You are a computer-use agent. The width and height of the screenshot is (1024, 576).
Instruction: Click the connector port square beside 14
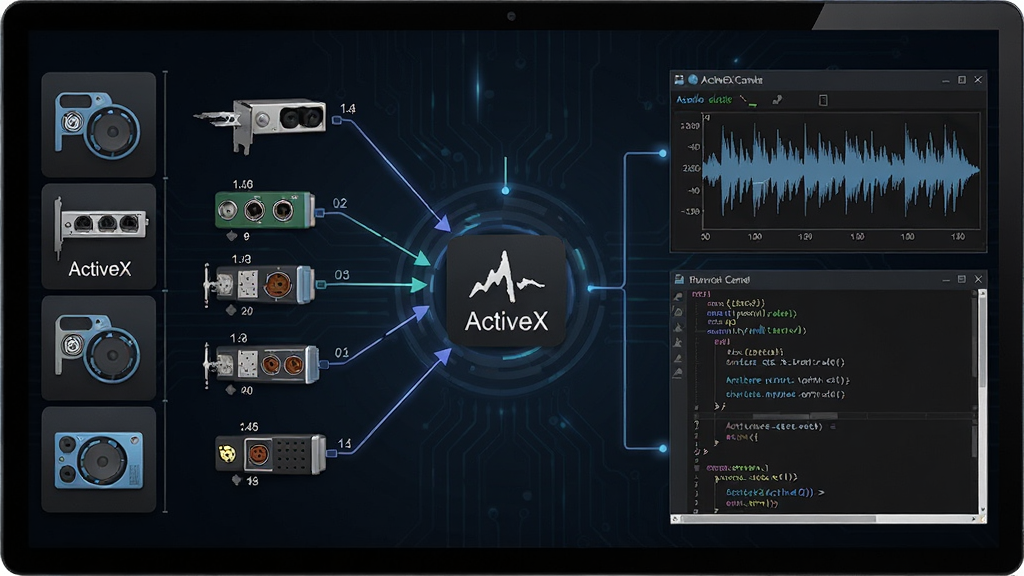pyautogui.click(x=331, y=453)
